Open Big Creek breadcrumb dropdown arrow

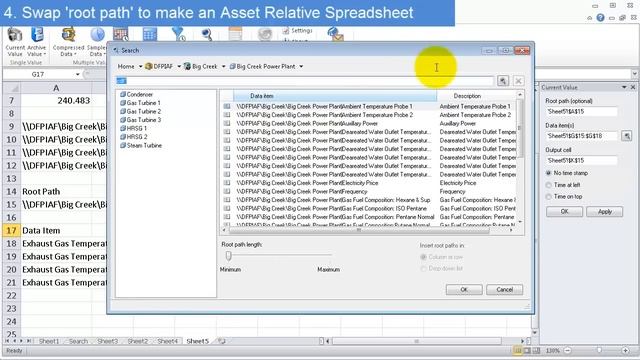click(224, 67)
